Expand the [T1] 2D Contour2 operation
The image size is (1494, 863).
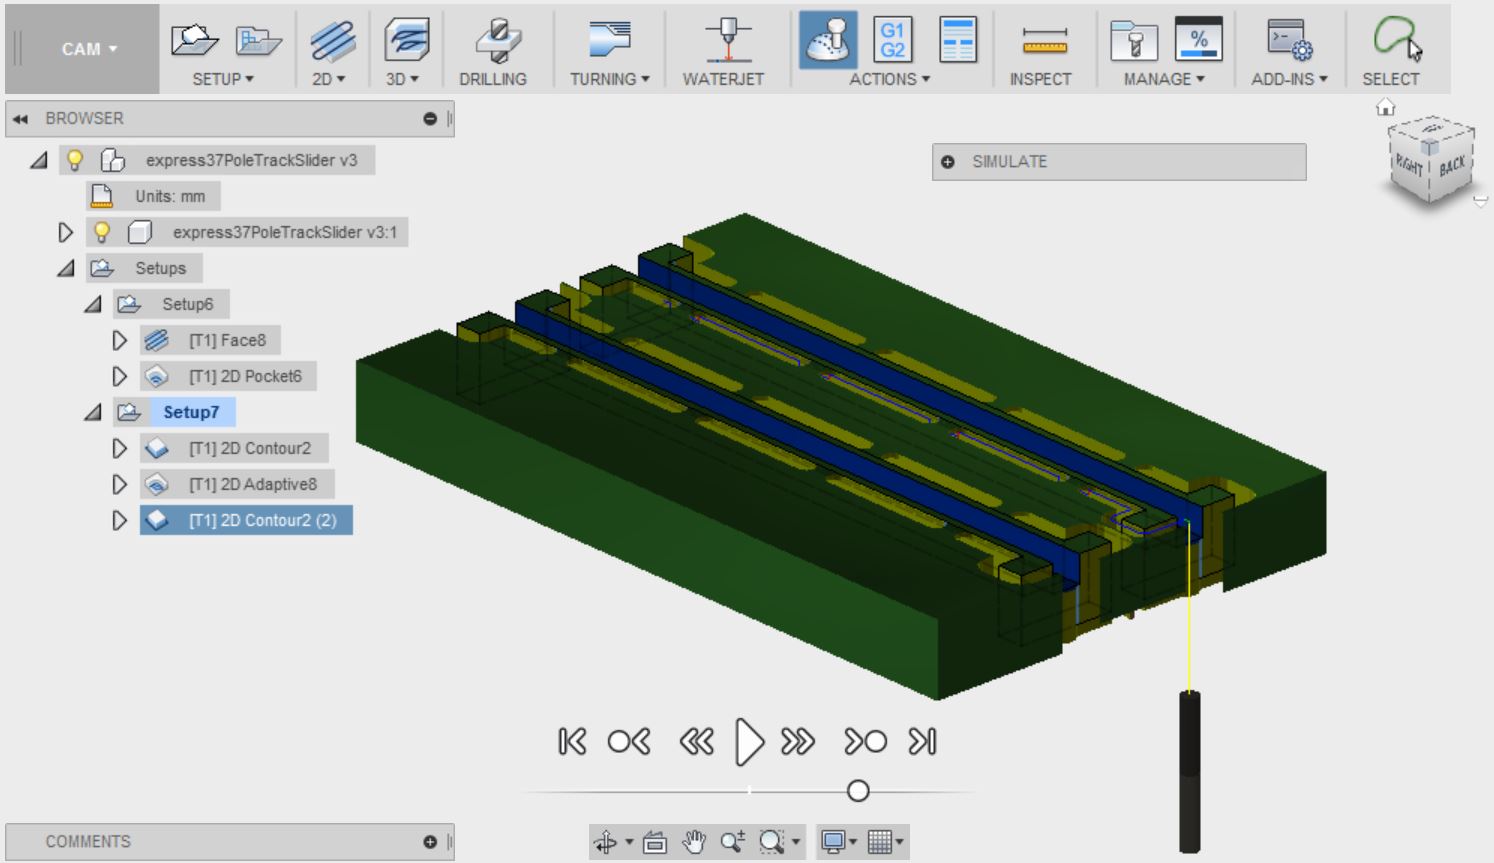click(x=120, y=448)
